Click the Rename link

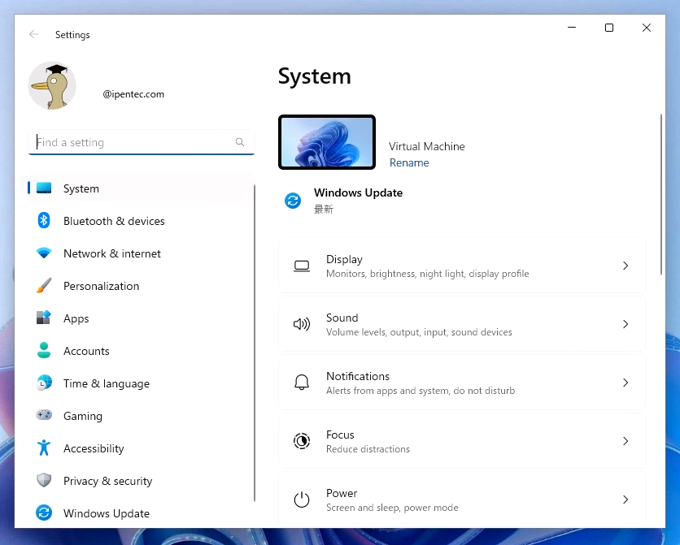(x=409, y=163)
